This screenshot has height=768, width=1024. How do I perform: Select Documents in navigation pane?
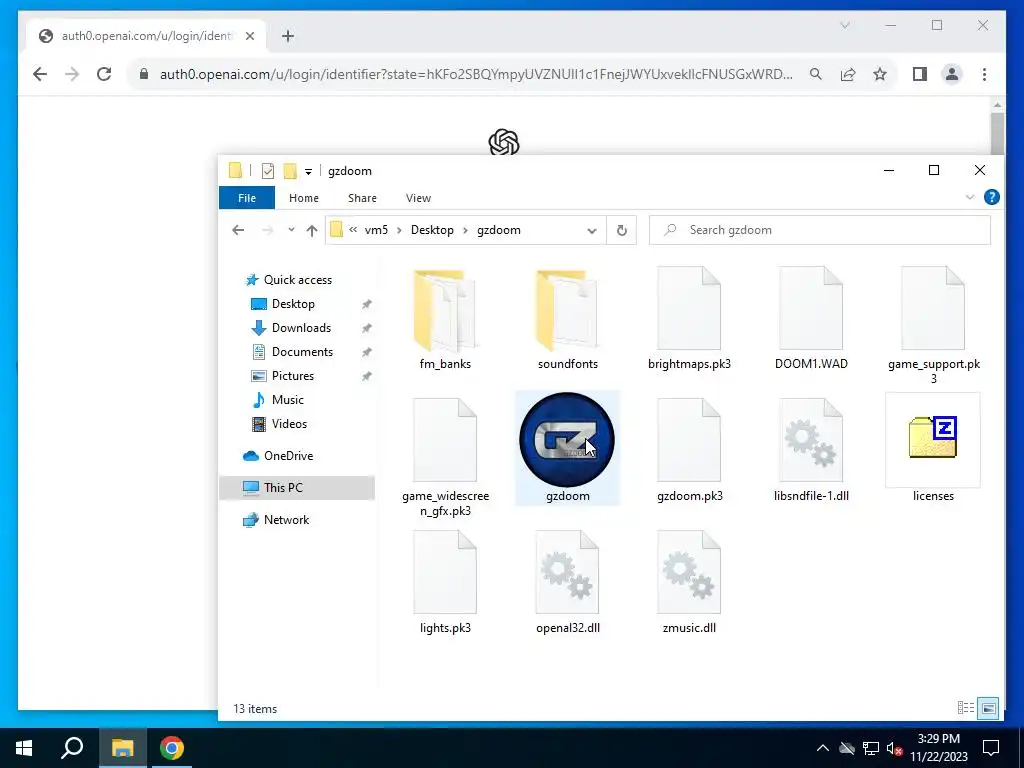(302, 351)
